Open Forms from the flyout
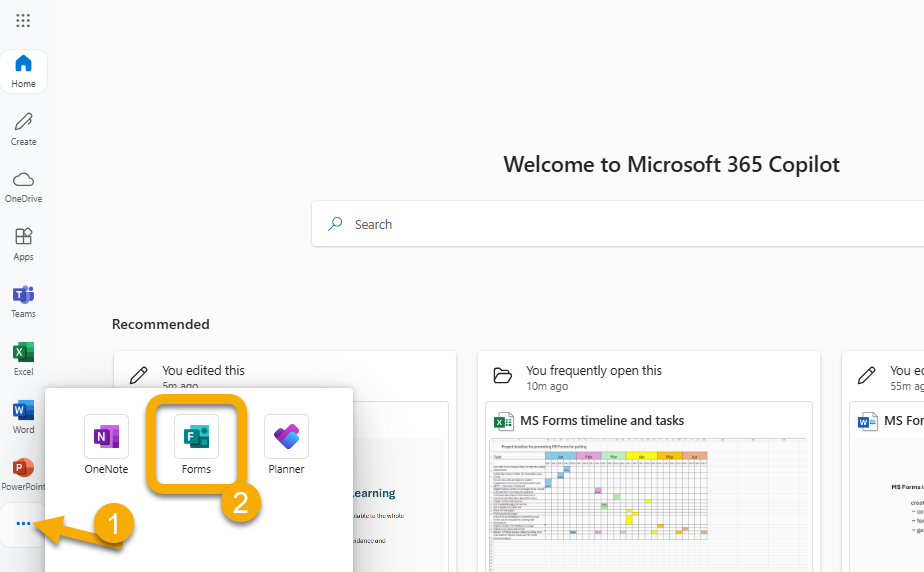Viewport: 924px width, 572px height. 196,444
